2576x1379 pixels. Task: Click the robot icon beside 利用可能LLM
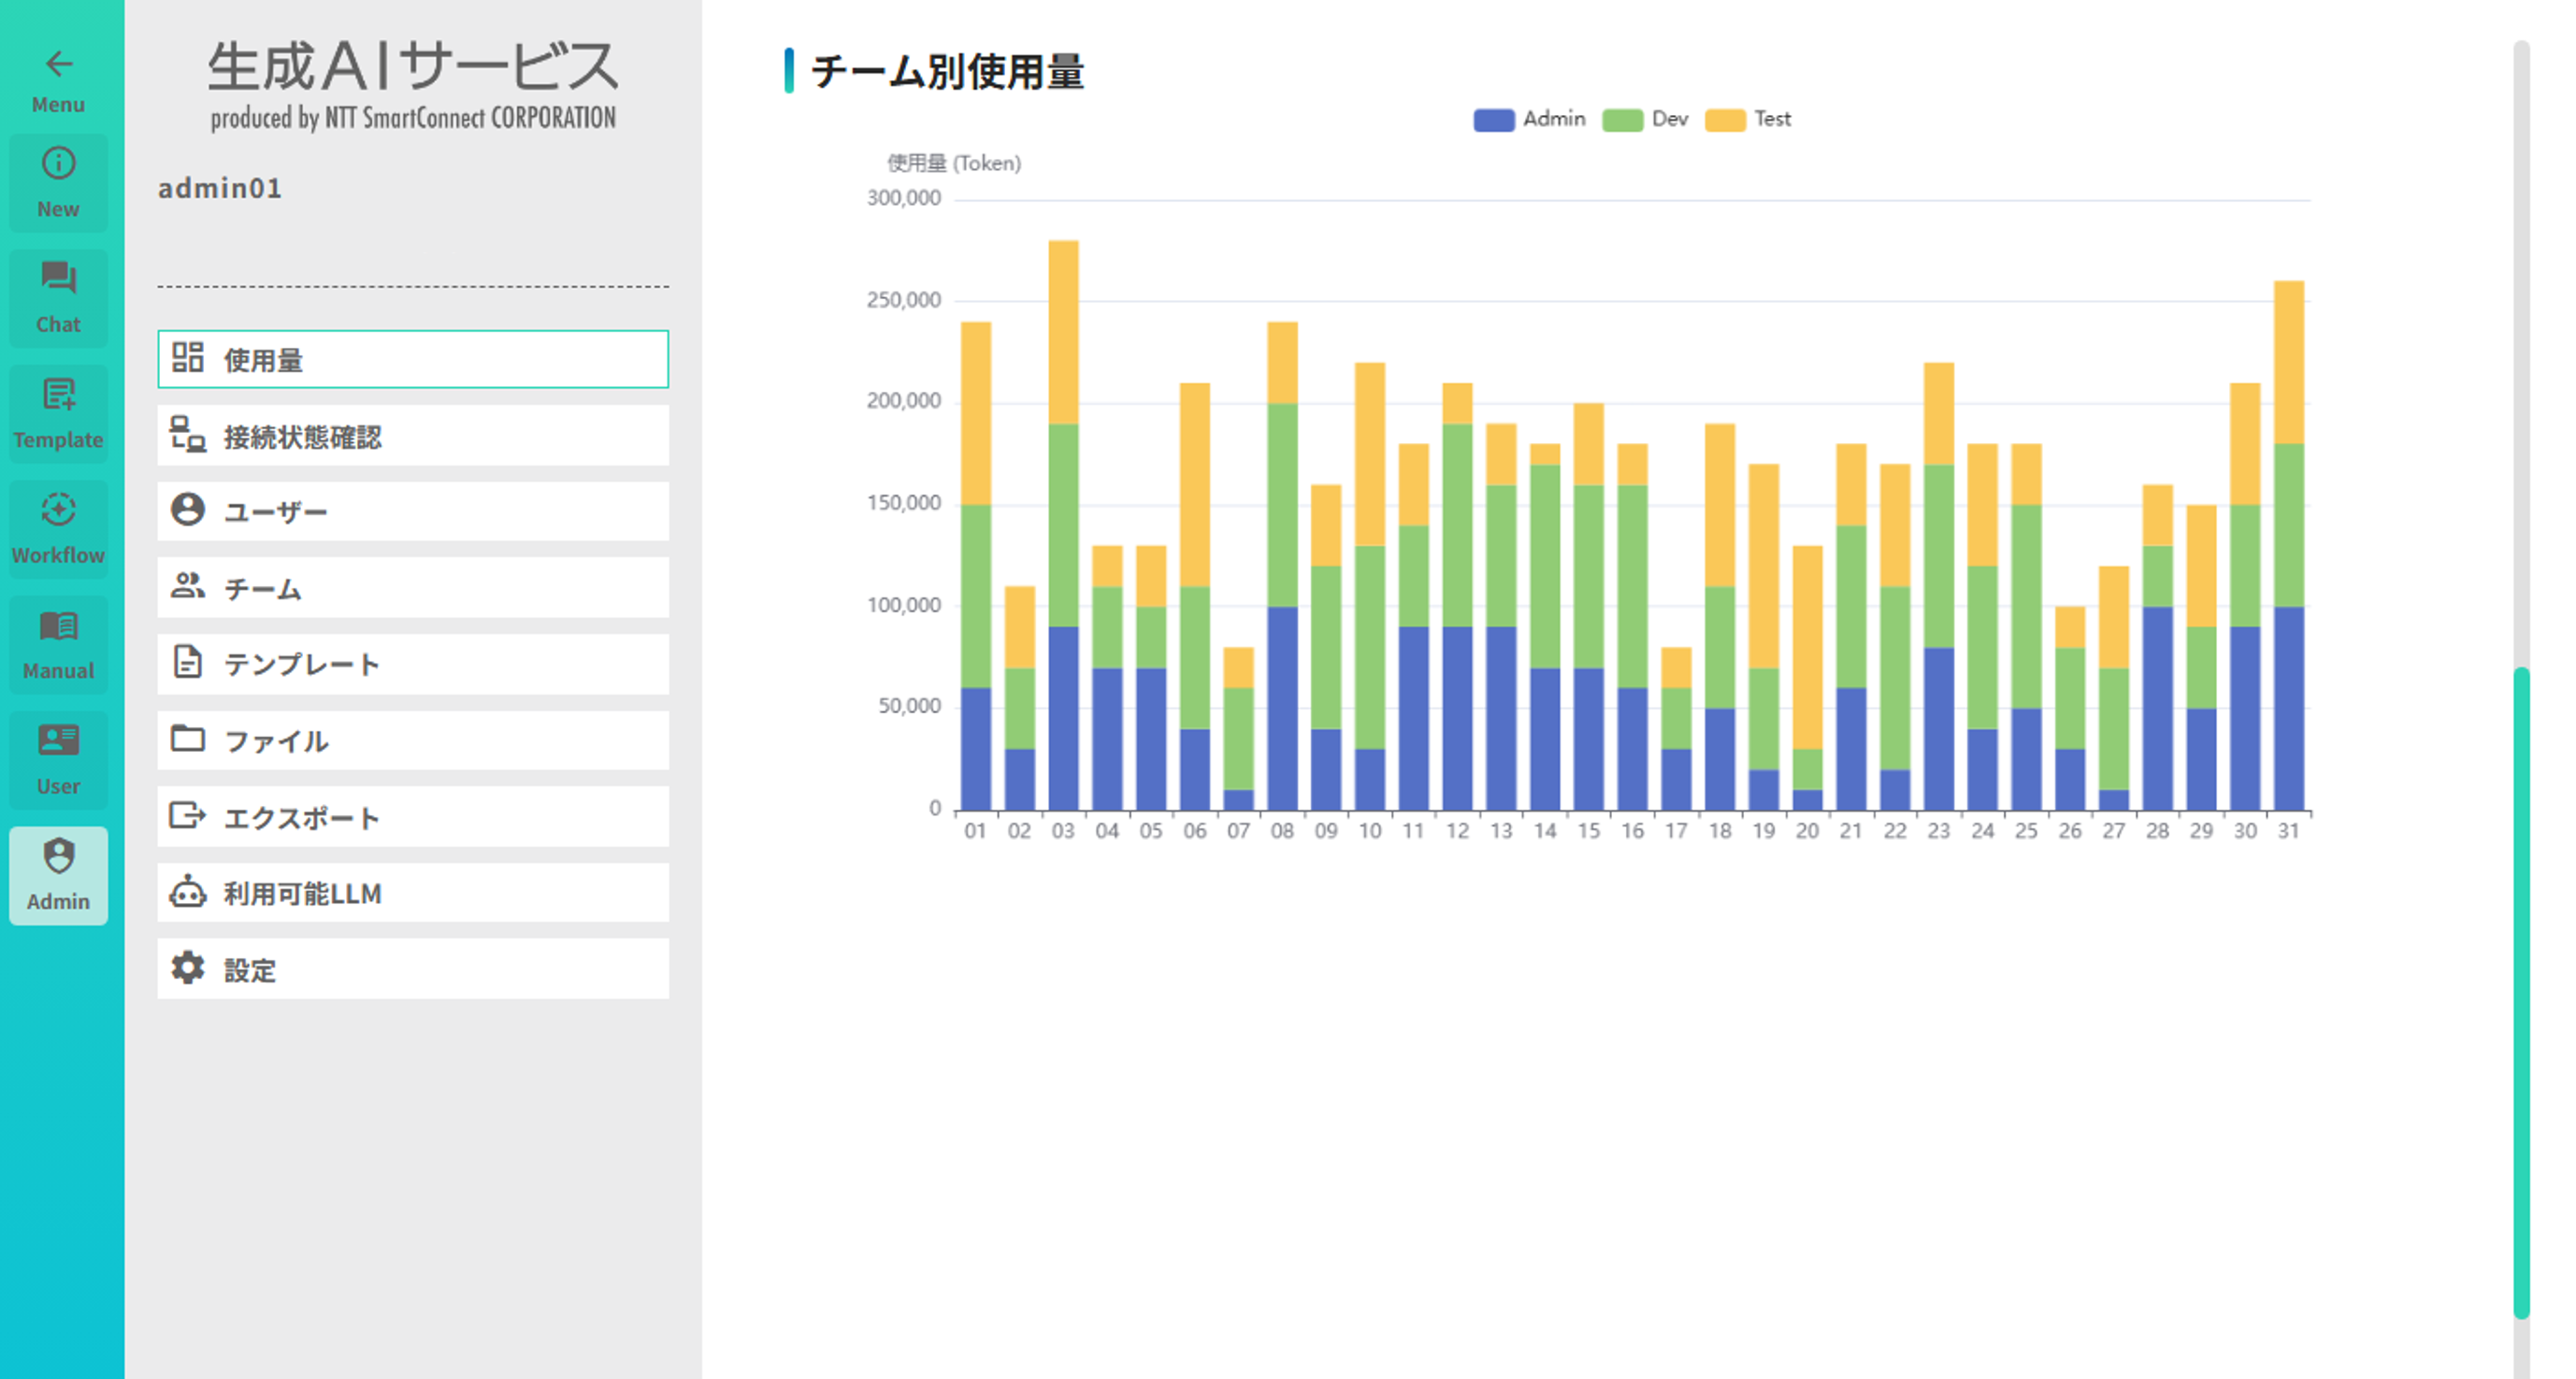(187, 892)
